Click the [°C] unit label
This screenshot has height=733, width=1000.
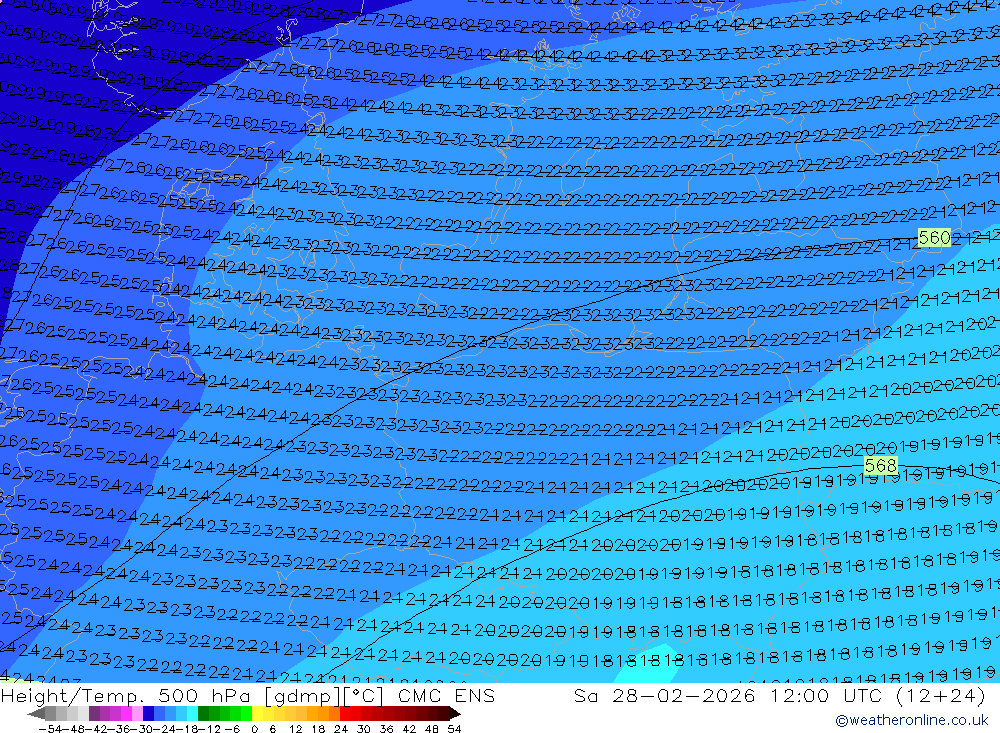pos(362,695)
